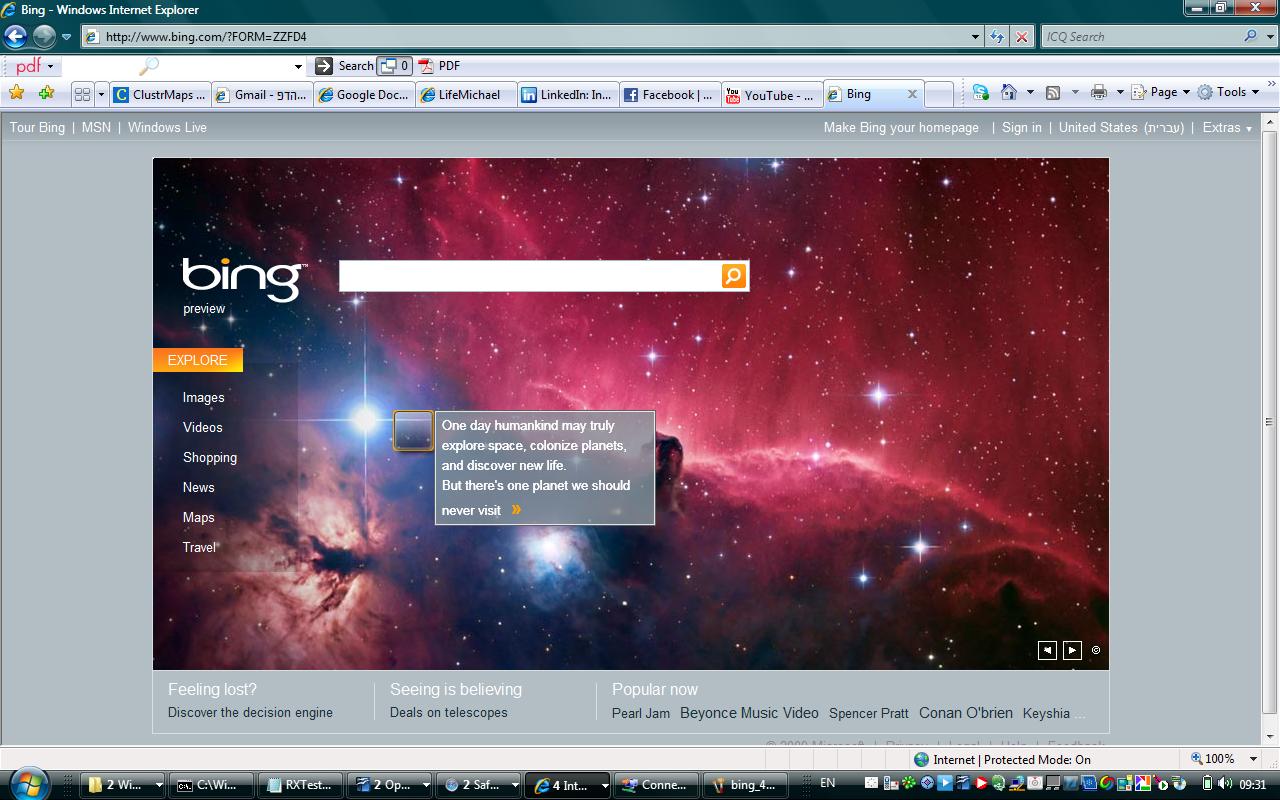Click Make Bing your homepage link

coord(901,127)
